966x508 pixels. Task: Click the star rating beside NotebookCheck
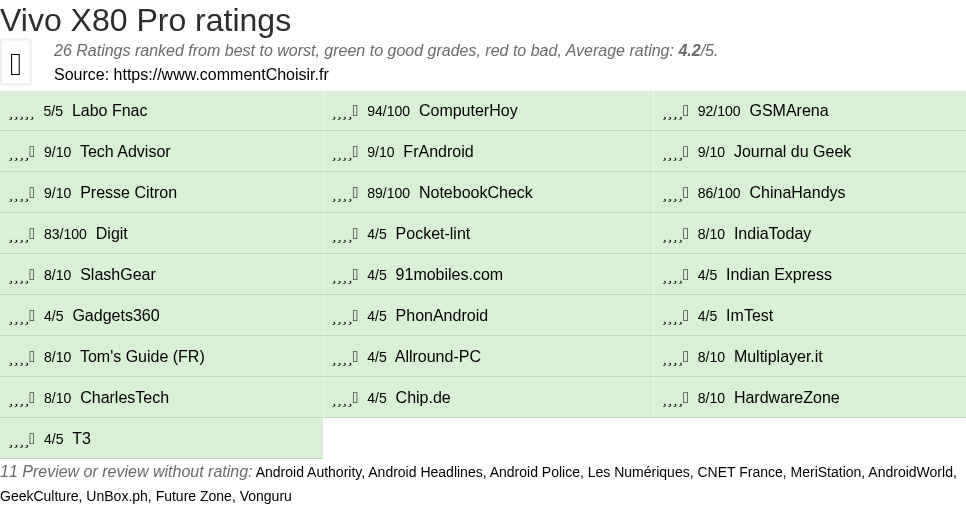[345, 194]
